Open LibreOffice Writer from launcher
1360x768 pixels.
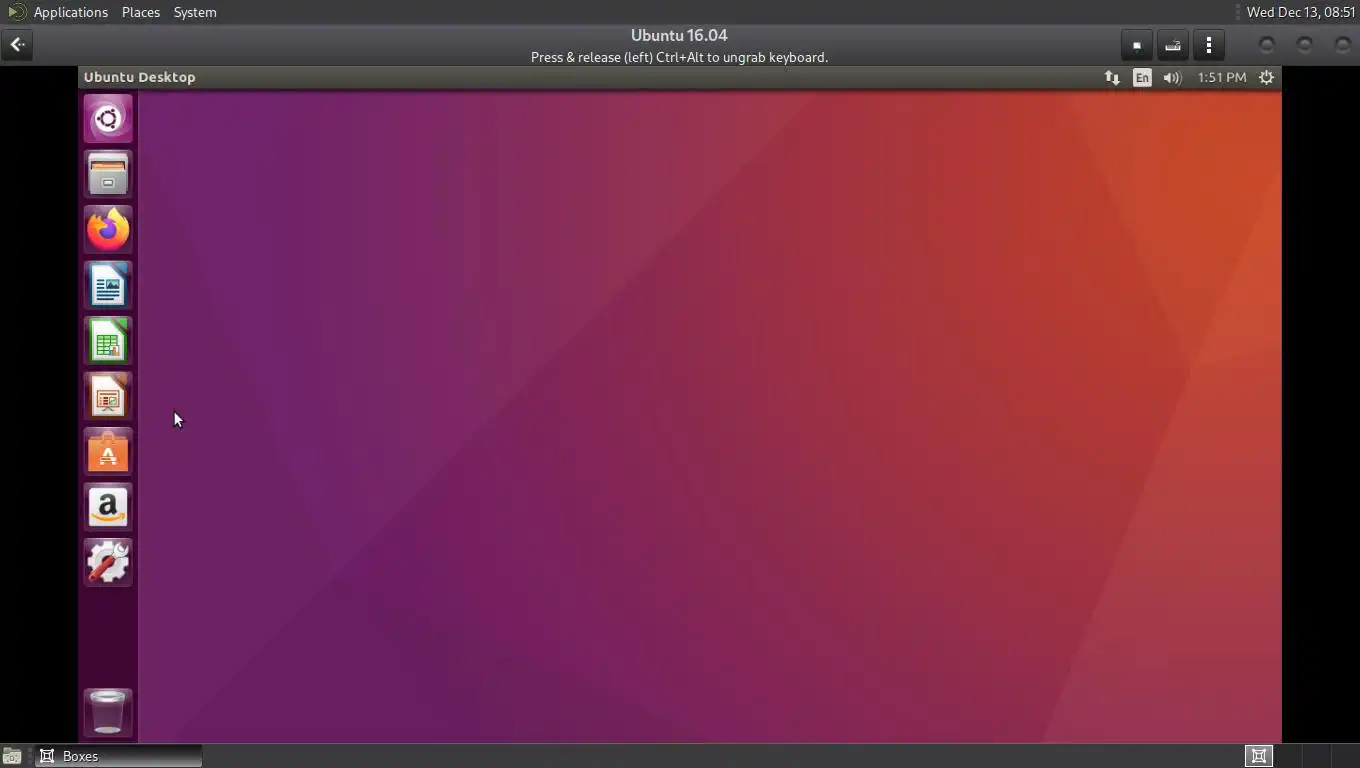click(x=108, y=286)
